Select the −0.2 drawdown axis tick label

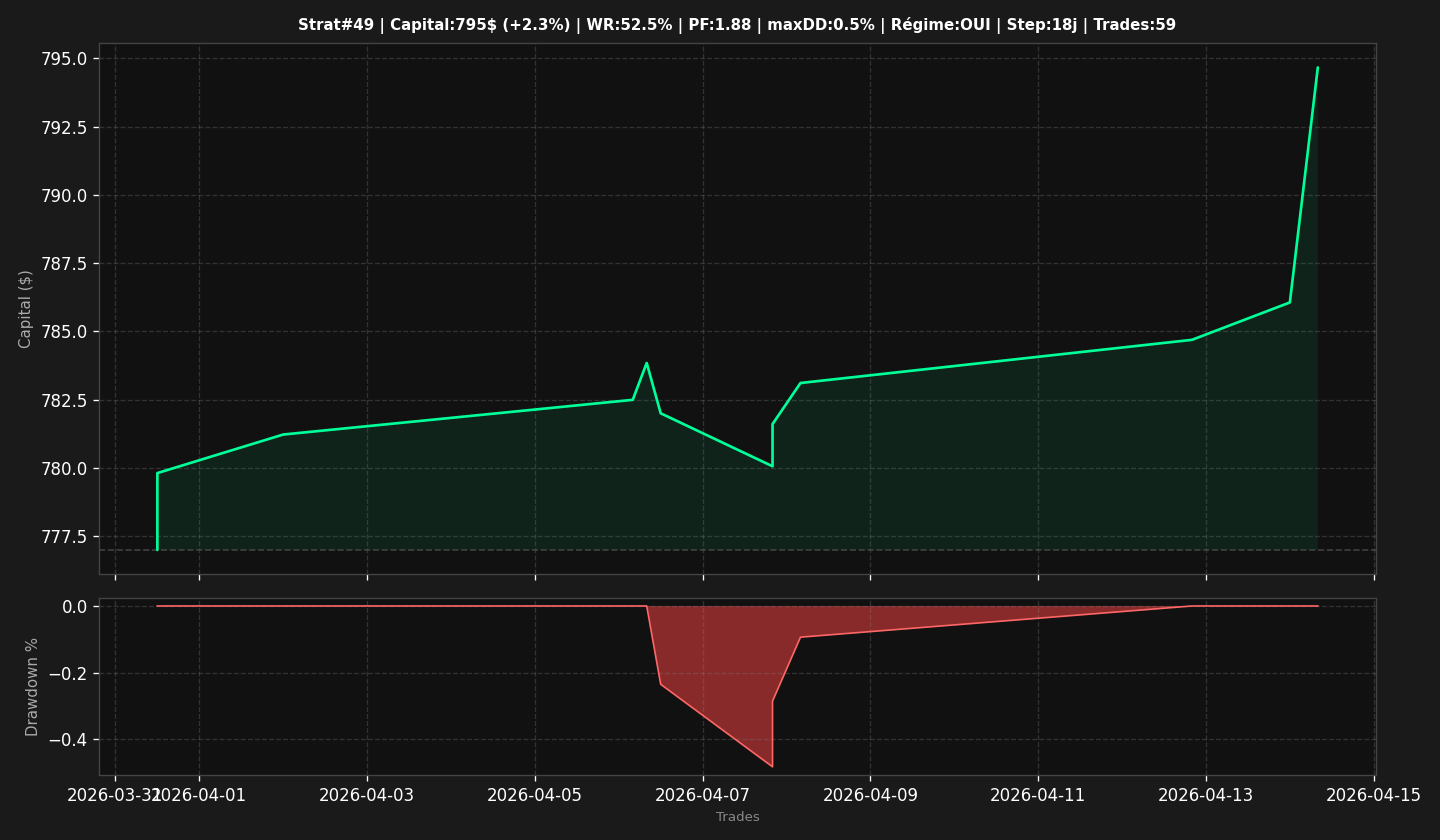[68, 674]
